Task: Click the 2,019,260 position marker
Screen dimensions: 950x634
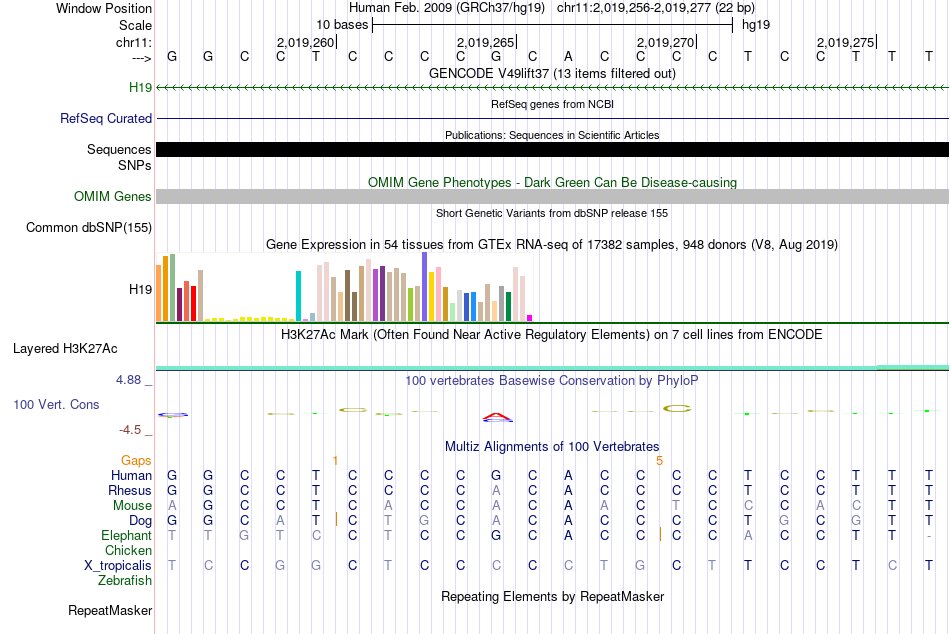Action: pyautogui.click(x=305, y=42)
